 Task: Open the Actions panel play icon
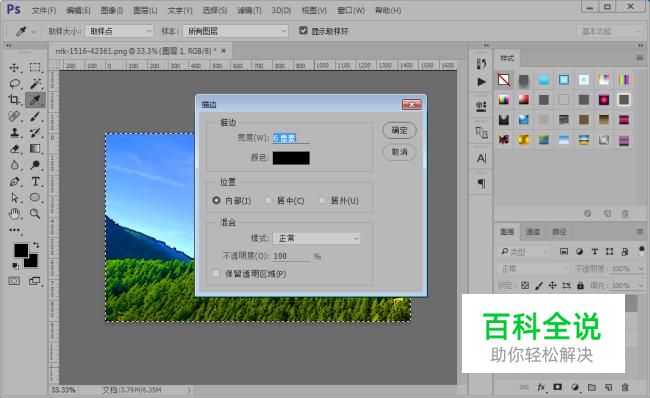481,82
